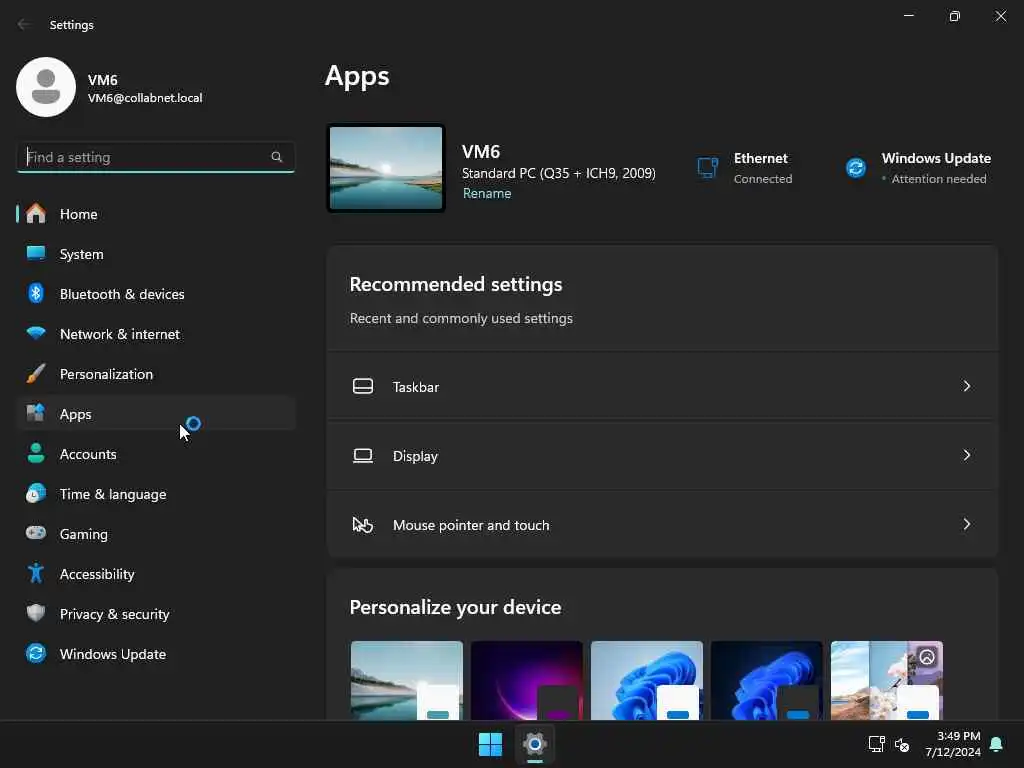Click the VM6 desktop wallpaper preview
1024x768 pixels.
386,168
